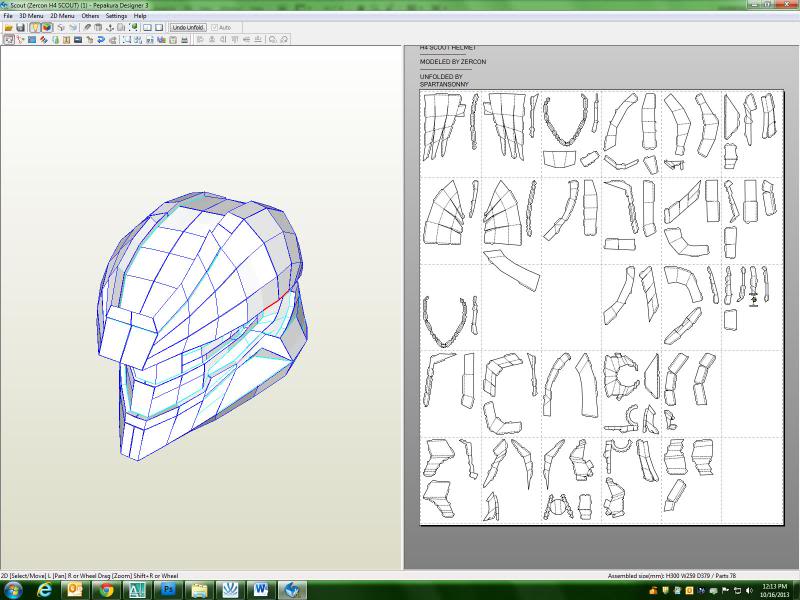
Task: Click the first greyed-out magnifier zoom icon
Action: coord(273,39)
